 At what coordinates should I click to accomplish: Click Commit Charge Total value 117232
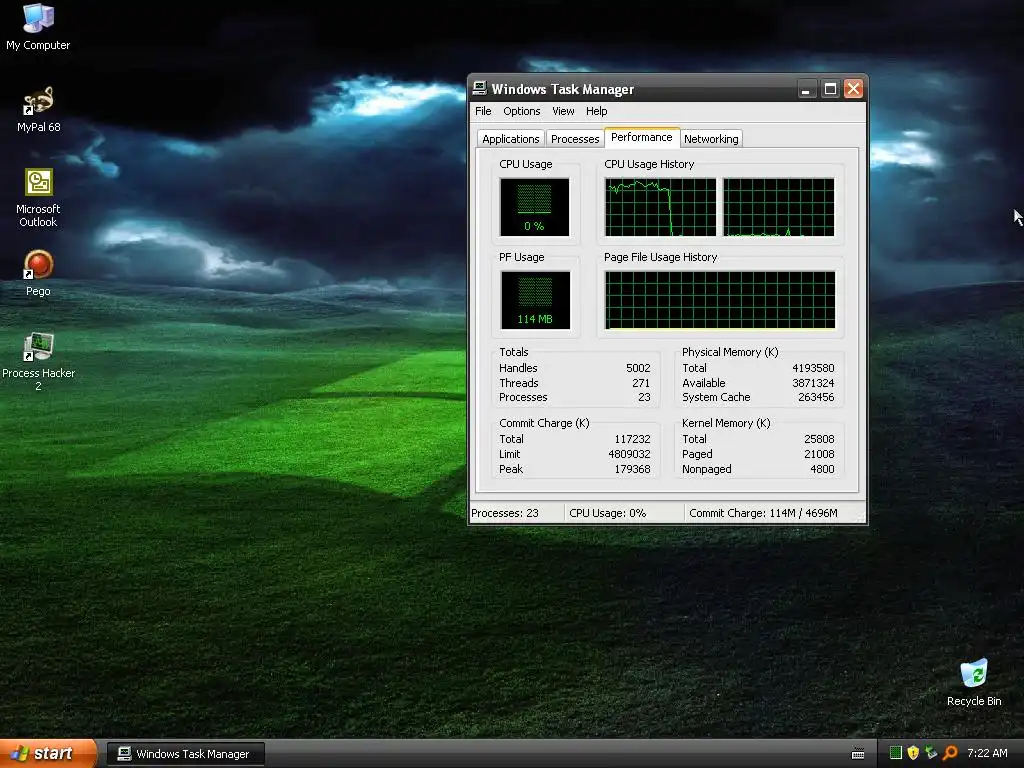pyautogui.click(x=632, y=440)
